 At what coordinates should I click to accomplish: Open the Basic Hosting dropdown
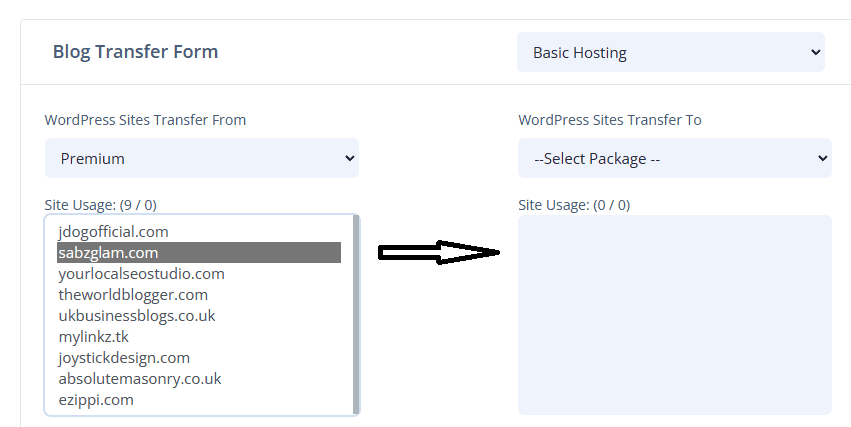point(671,52)
